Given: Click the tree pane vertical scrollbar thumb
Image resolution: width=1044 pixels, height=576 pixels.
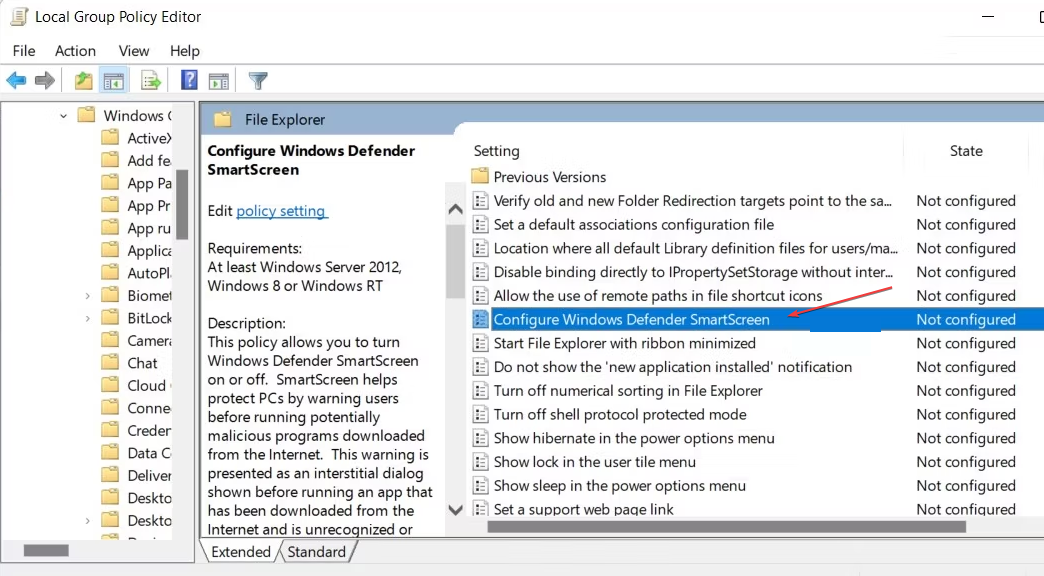Looking at the screenshot, I should pos(182,204).
